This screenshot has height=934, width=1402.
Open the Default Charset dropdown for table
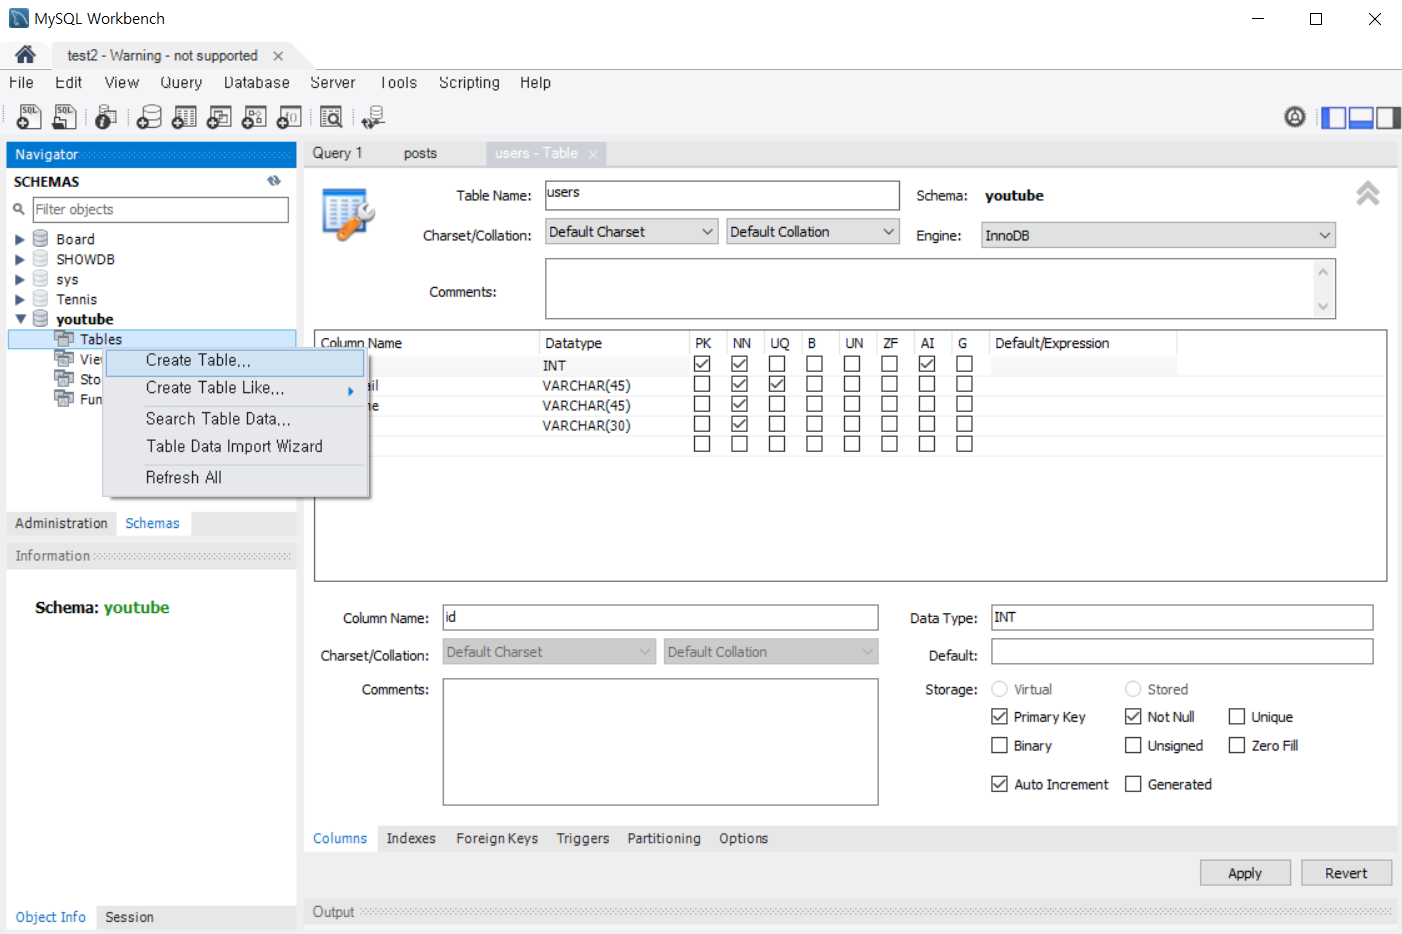click(x=632, y=232)
